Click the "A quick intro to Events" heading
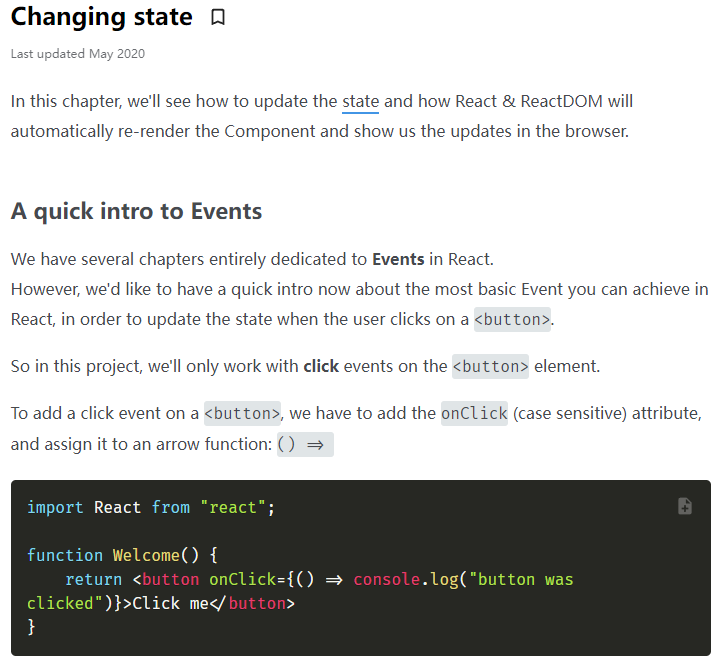723x663 pixels. point(136,211)
